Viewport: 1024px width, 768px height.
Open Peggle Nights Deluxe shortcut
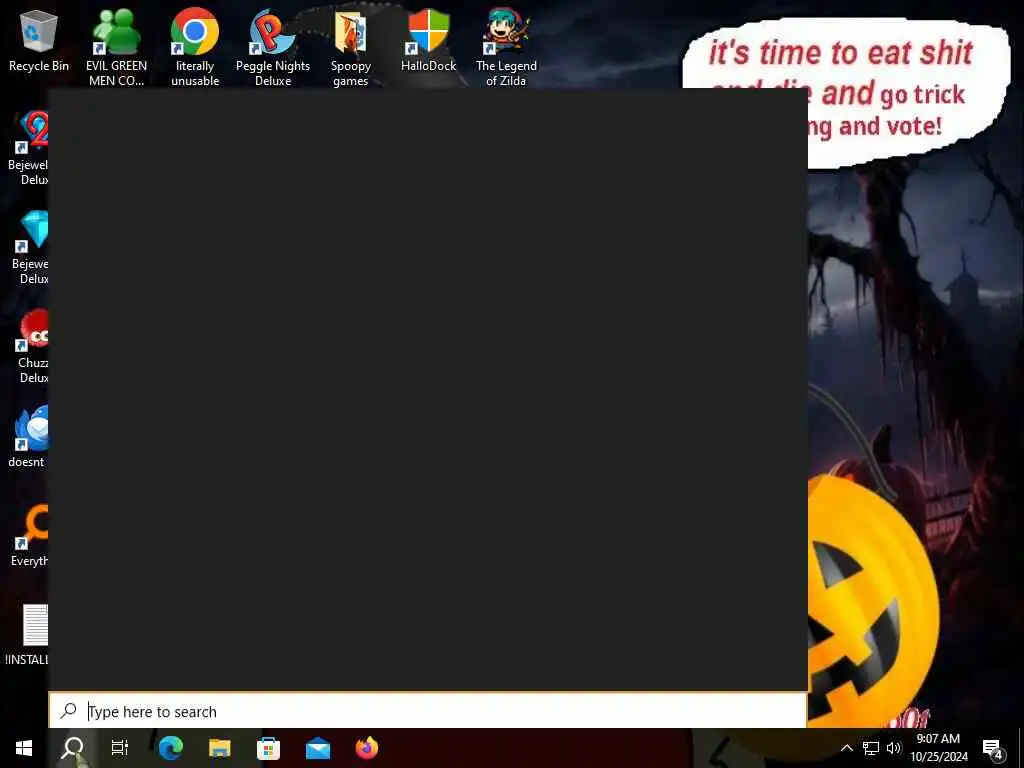point(272,47)
